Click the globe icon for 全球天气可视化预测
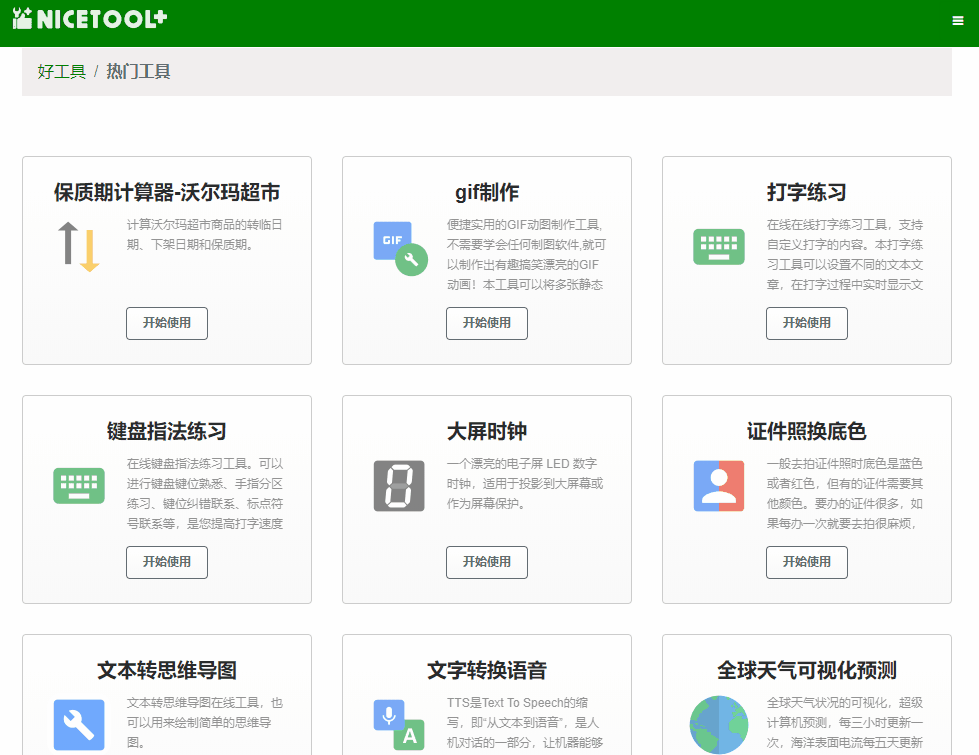The height and width of the screenshot is (755, 979). point(719,724)
